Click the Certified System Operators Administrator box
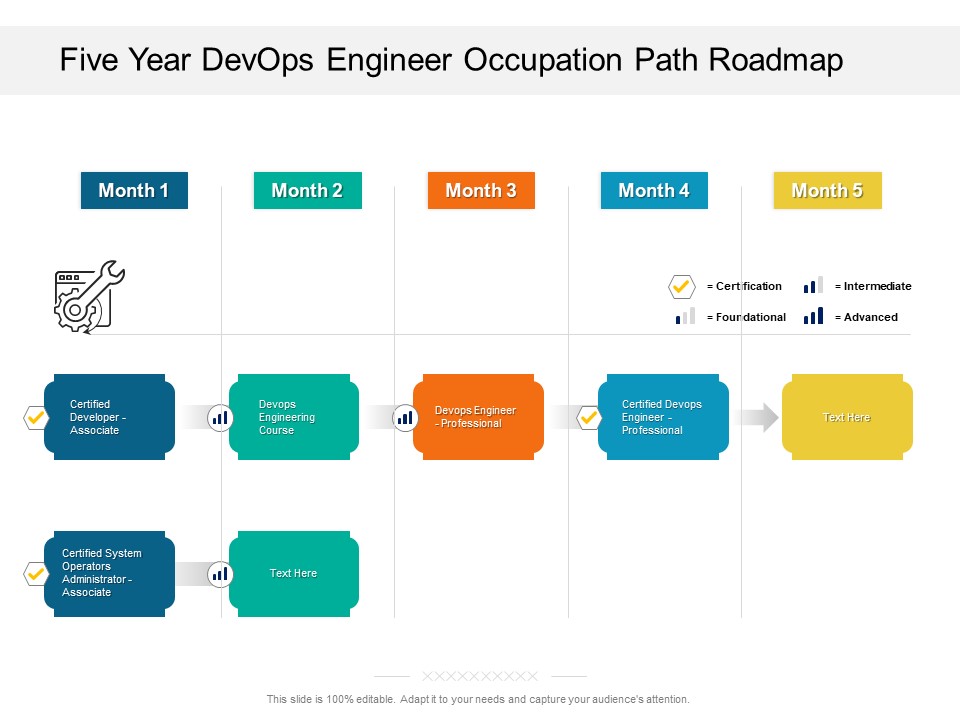This screenshot has height=720, width=960. 110,574
